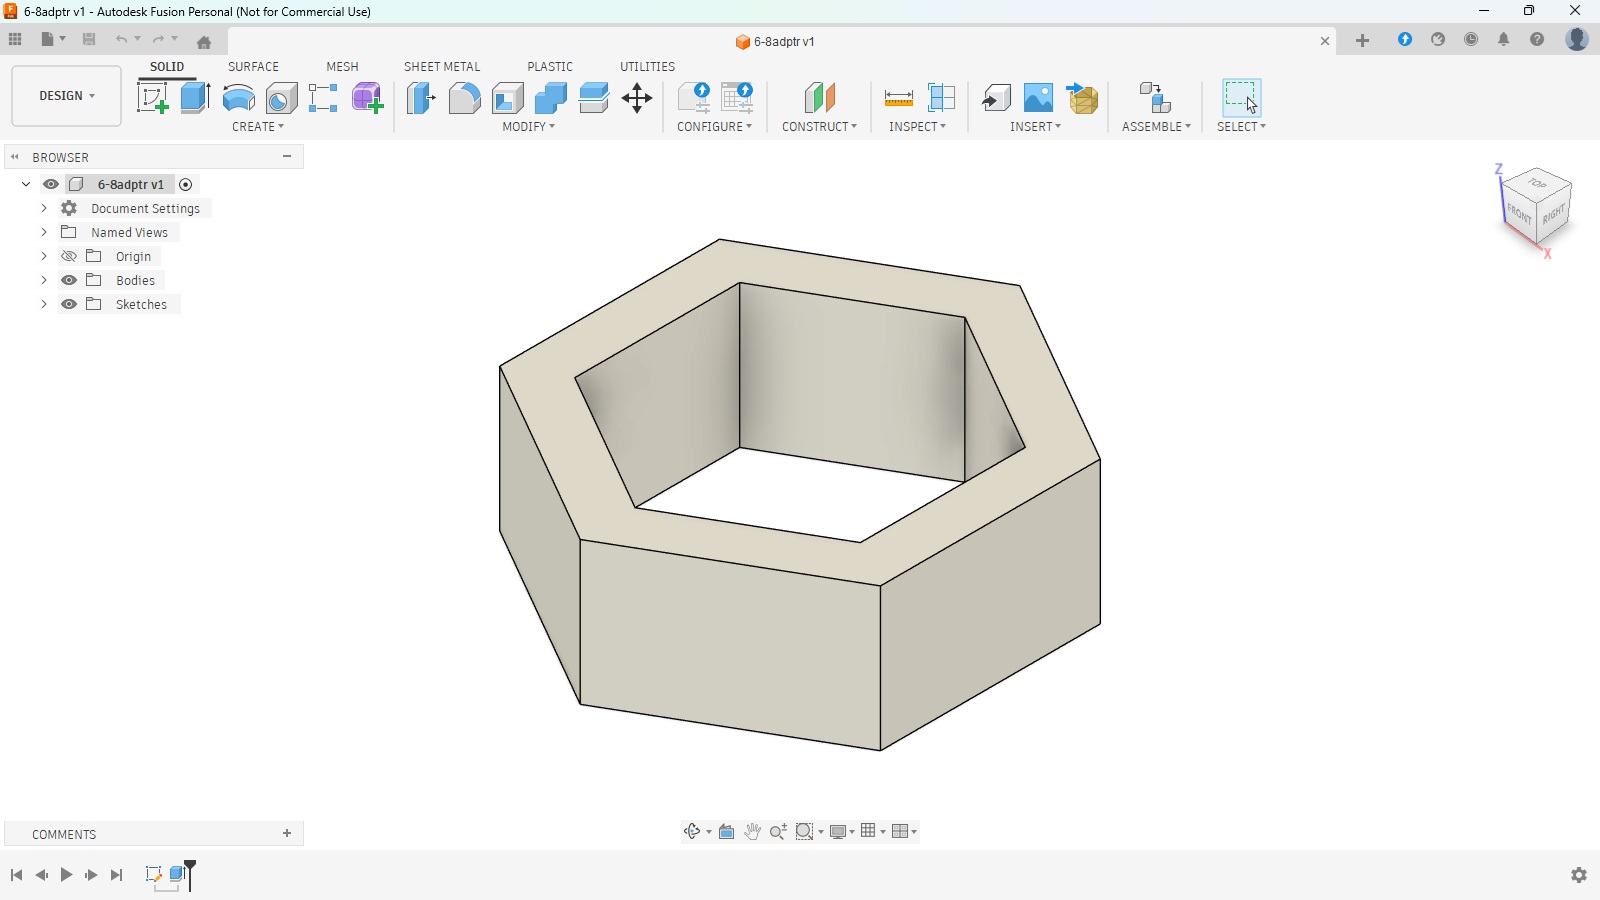Open the New Component assemble icon
This screenshot has height=900, width=1600.
pyautogui.click(x=1155, y=98)
